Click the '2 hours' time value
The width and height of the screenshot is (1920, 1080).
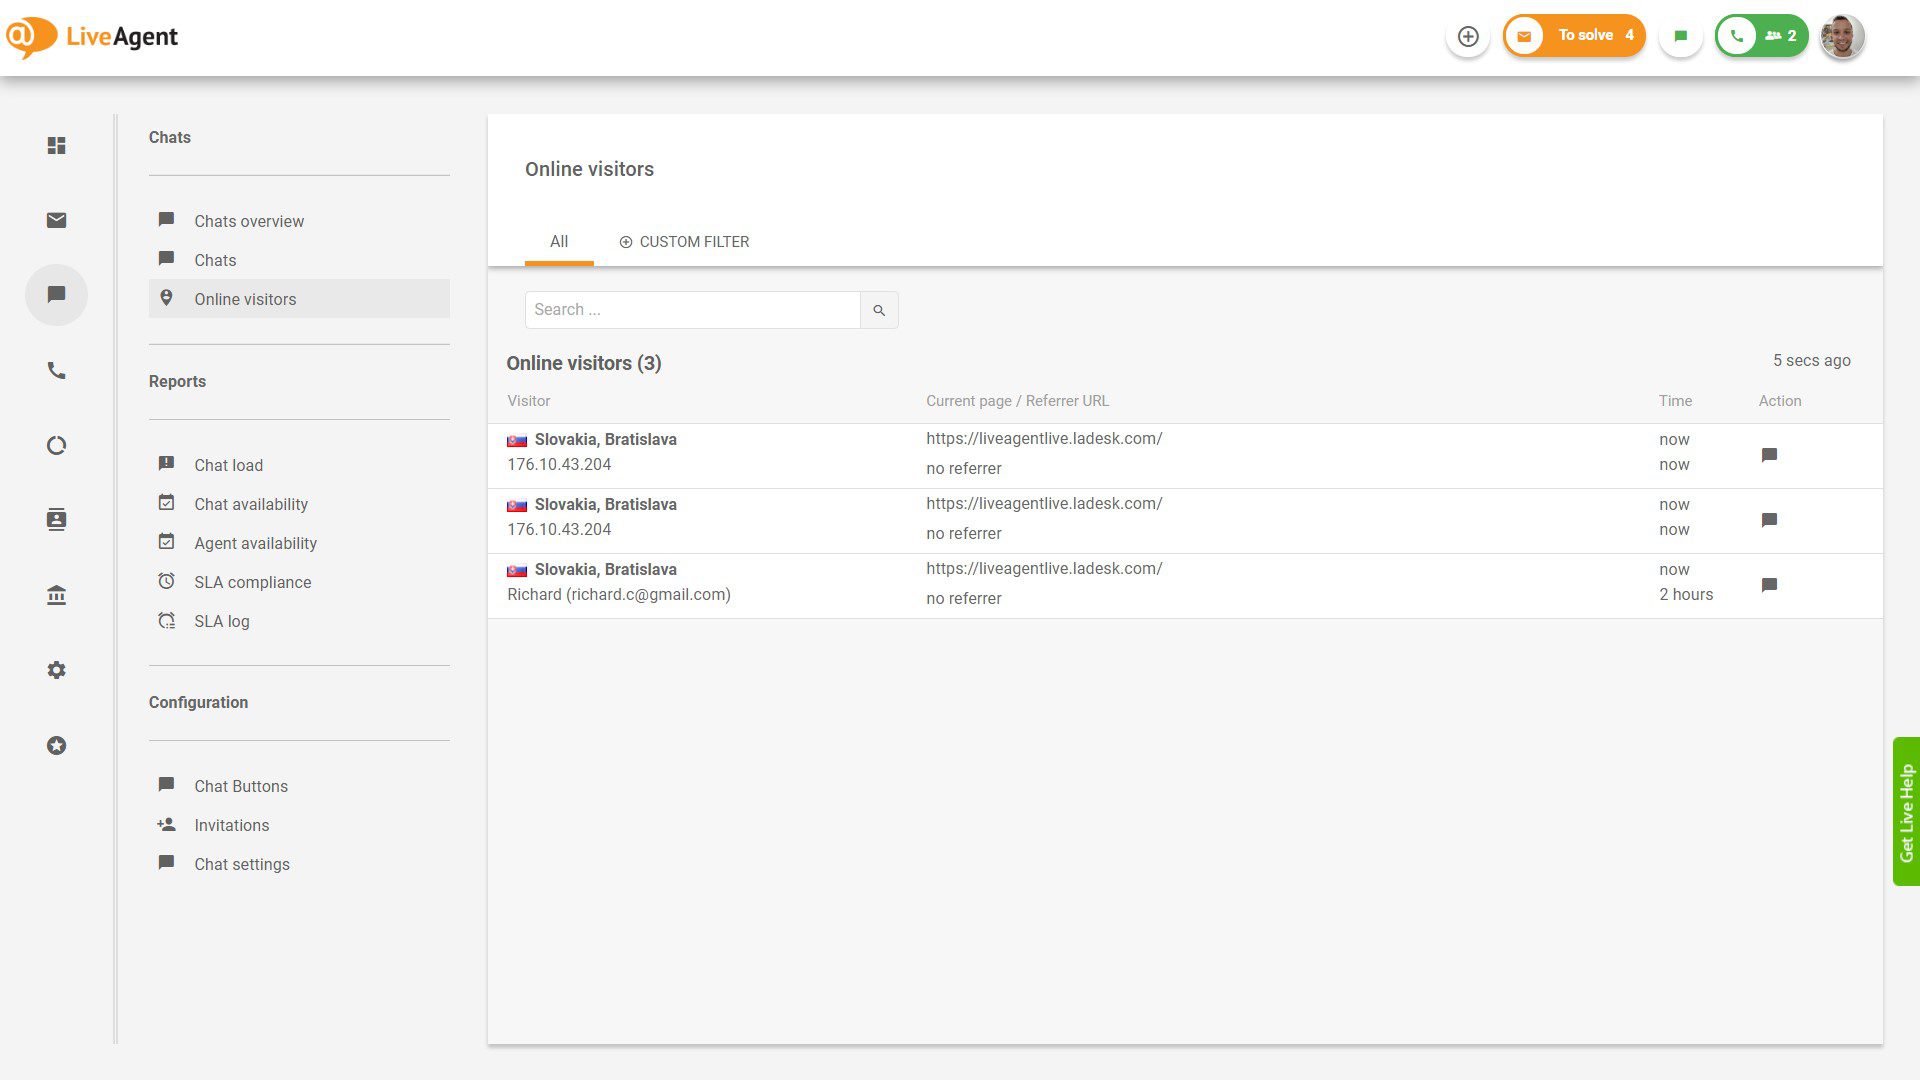[1685, 595]
